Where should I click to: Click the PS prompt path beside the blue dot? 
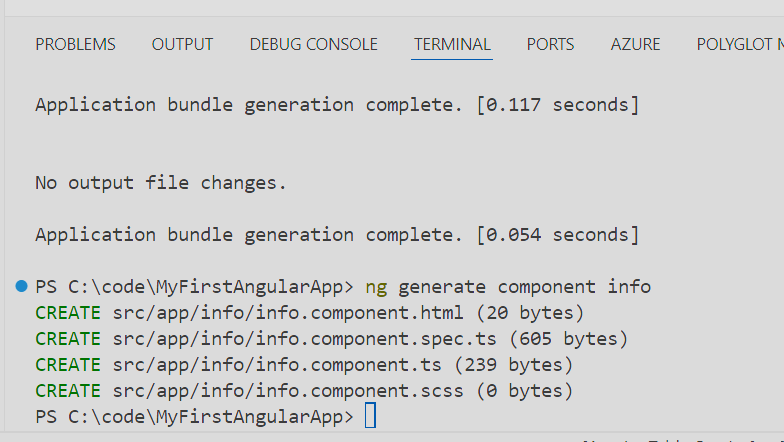[194, 287]
